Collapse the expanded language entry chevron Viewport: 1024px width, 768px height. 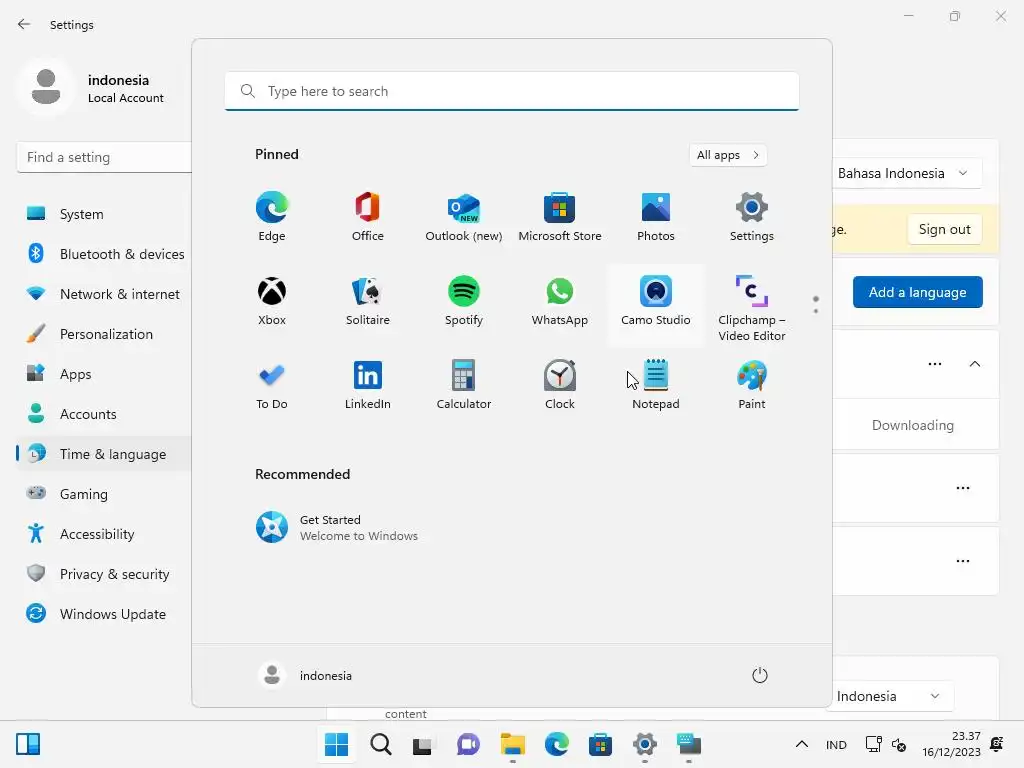(974, 364)
